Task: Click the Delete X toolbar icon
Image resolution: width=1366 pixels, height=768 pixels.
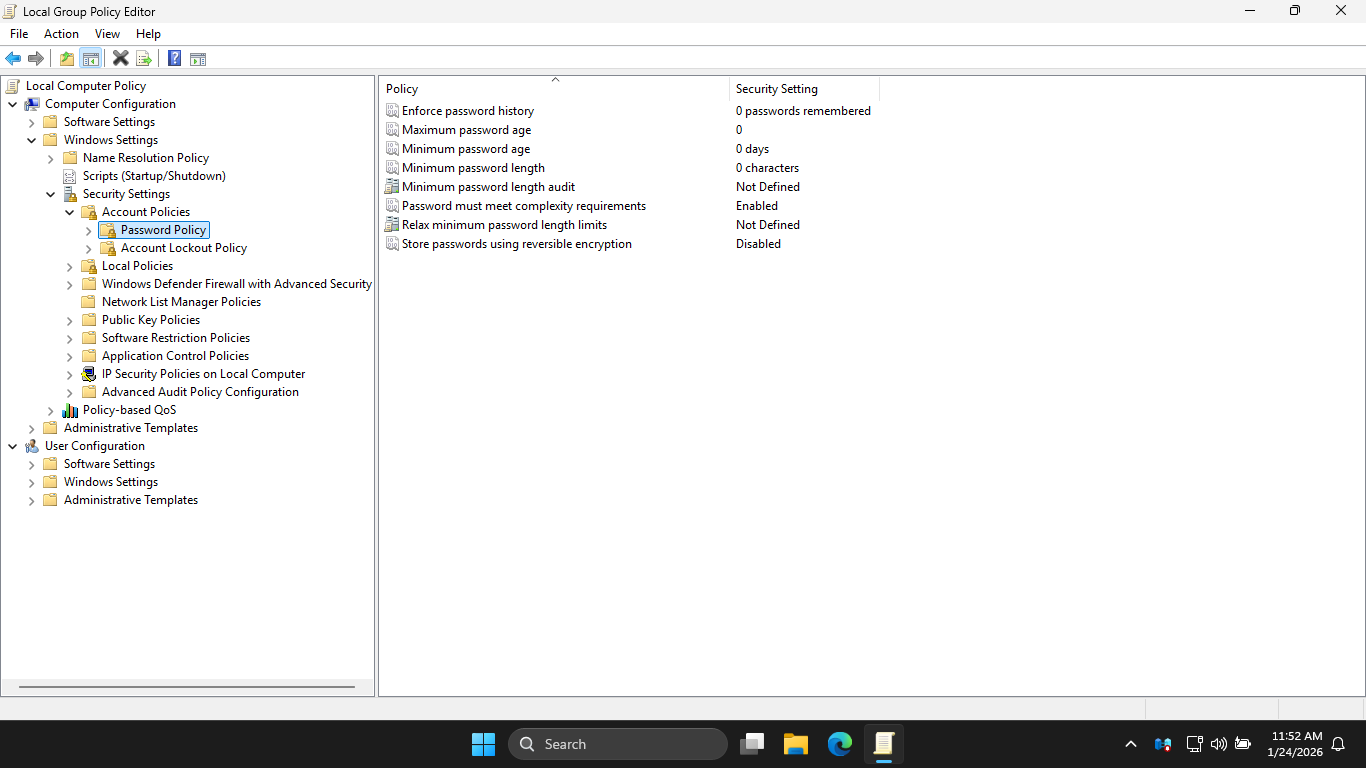Action: tap(120, 59)
